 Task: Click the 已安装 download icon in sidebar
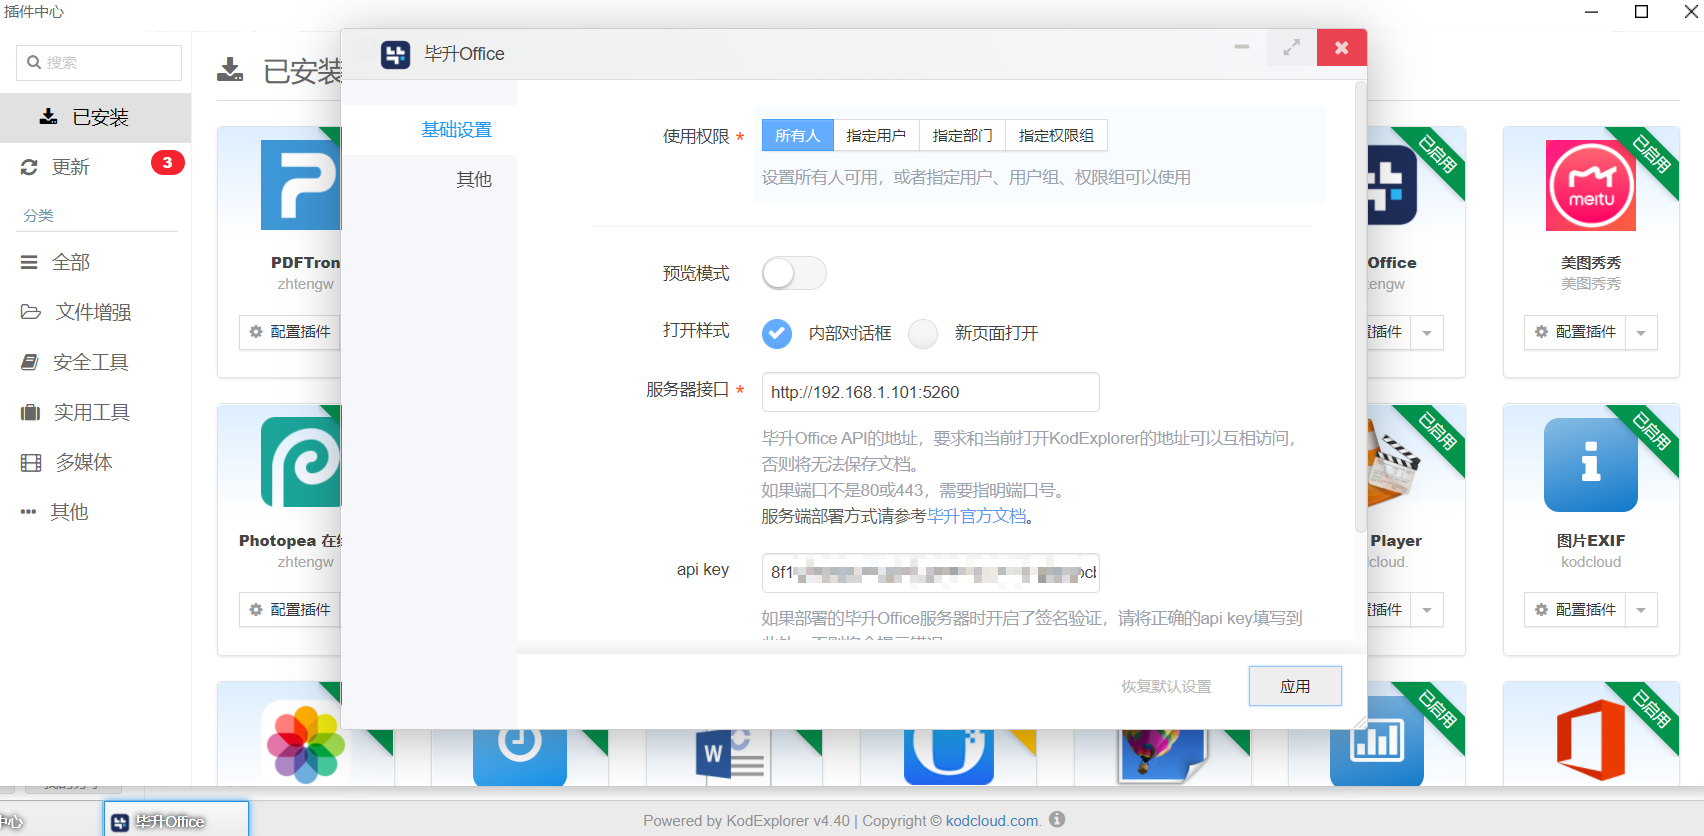[48, 117]
